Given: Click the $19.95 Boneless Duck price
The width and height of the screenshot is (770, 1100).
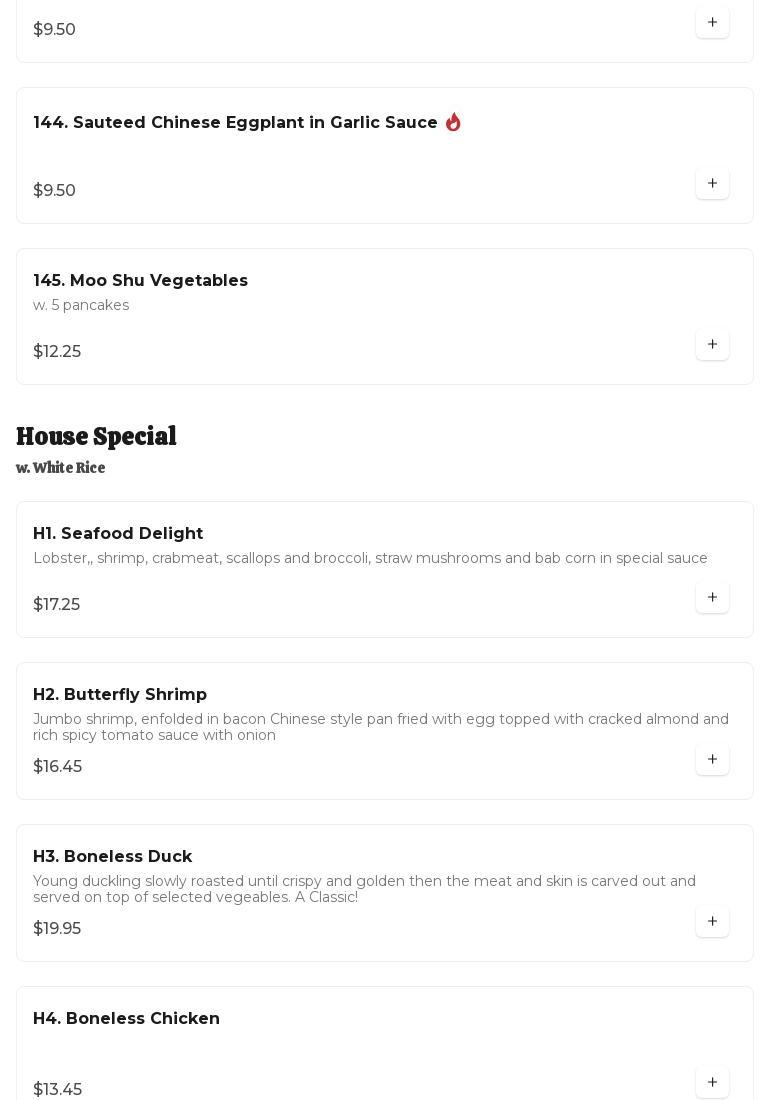Looking at the screenshot, I should coord(57,929).
